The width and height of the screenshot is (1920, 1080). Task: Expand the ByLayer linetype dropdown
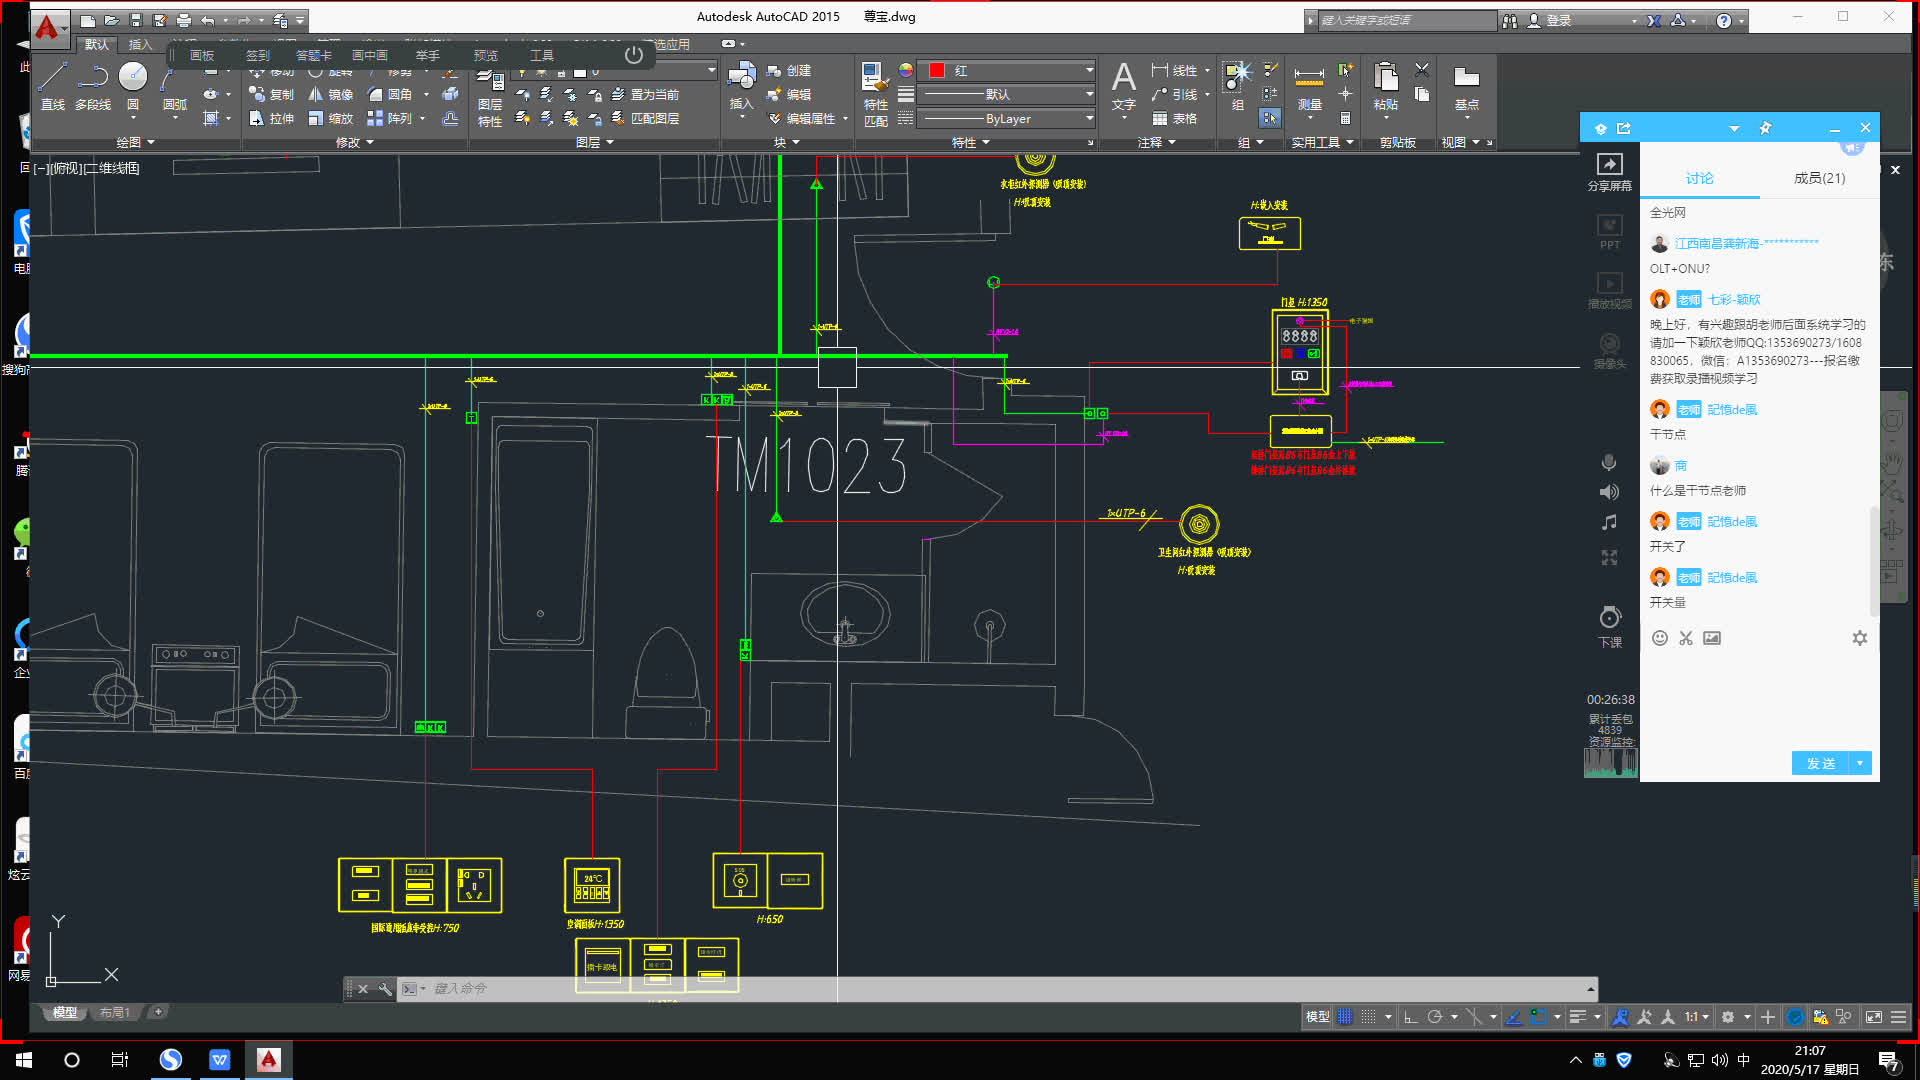1089,118
